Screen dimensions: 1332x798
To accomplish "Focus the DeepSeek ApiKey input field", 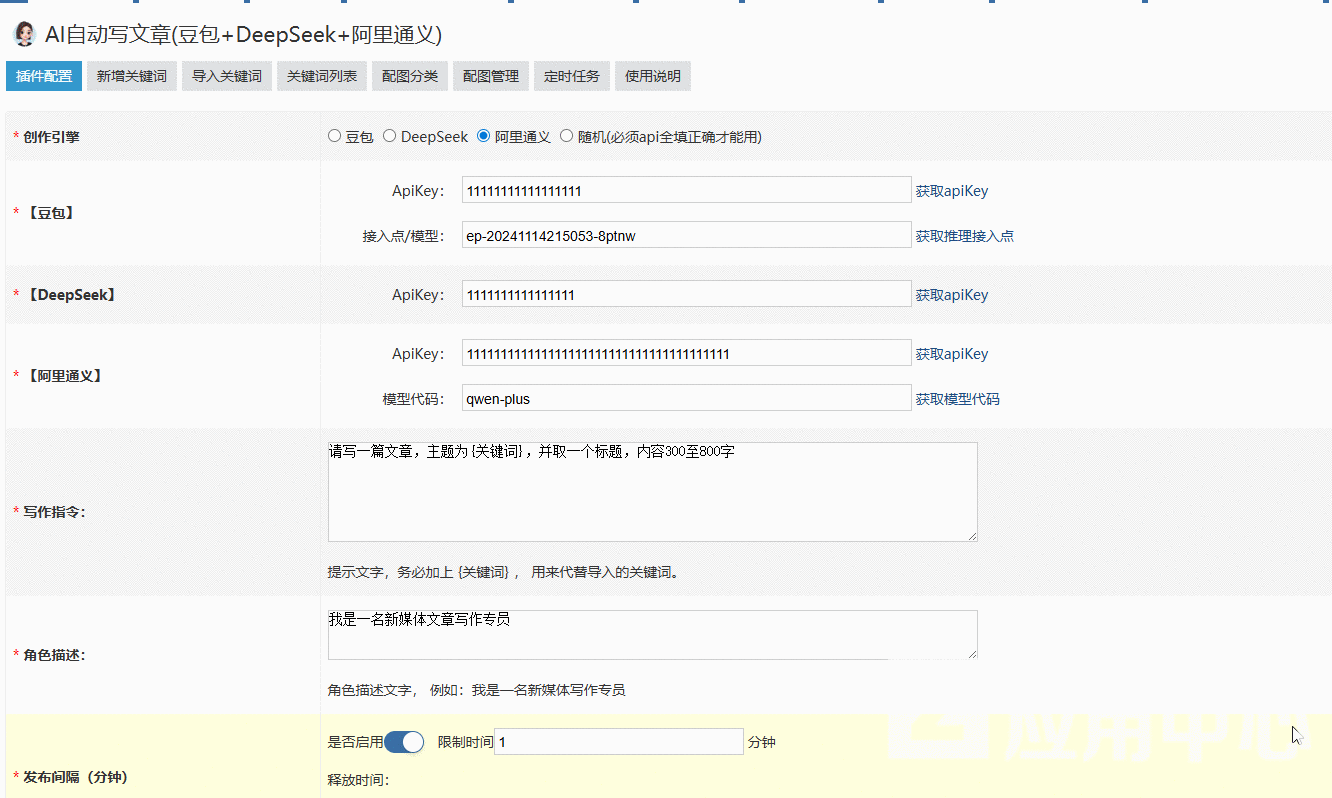I will (687, 294).
